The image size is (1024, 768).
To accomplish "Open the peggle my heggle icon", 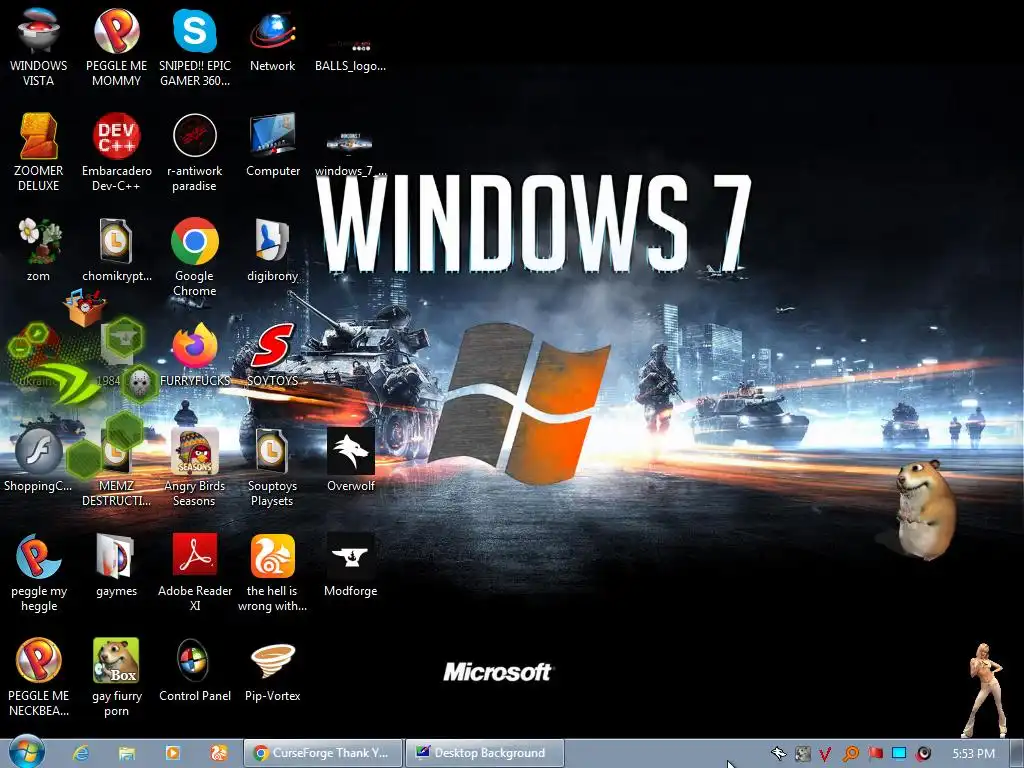I will tap(39, 573).
